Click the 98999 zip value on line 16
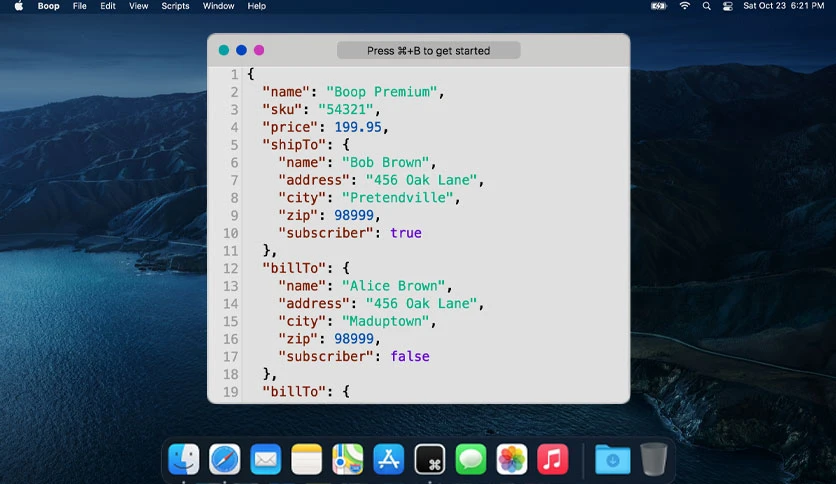Screen dimensions: 836x484 [x=354, y=338]
